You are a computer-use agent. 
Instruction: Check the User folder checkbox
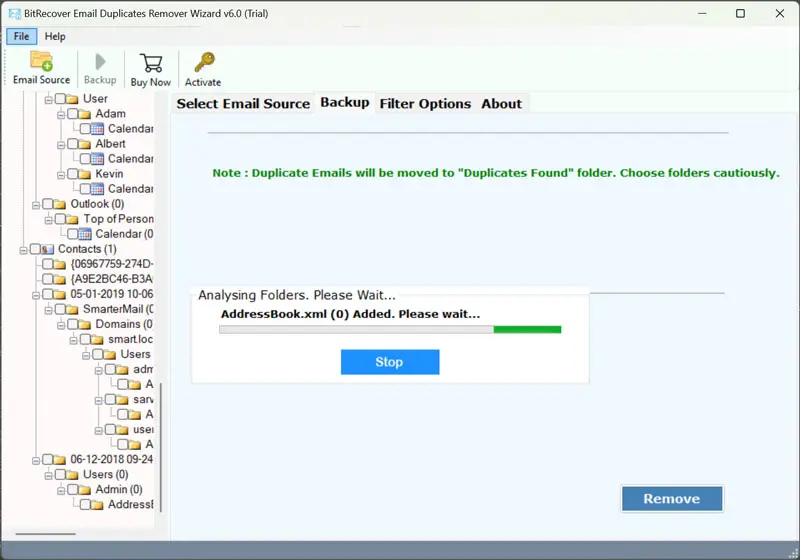click(x=60, y=98)
